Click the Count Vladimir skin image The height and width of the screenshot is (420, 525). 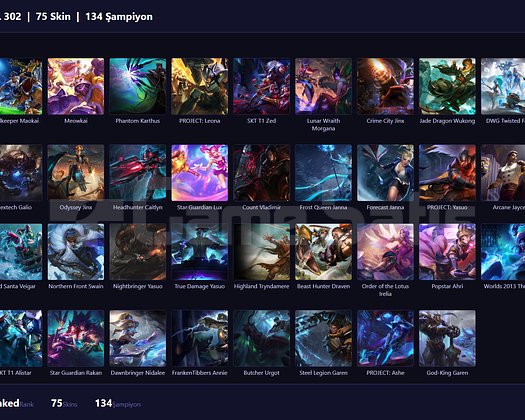261,173
